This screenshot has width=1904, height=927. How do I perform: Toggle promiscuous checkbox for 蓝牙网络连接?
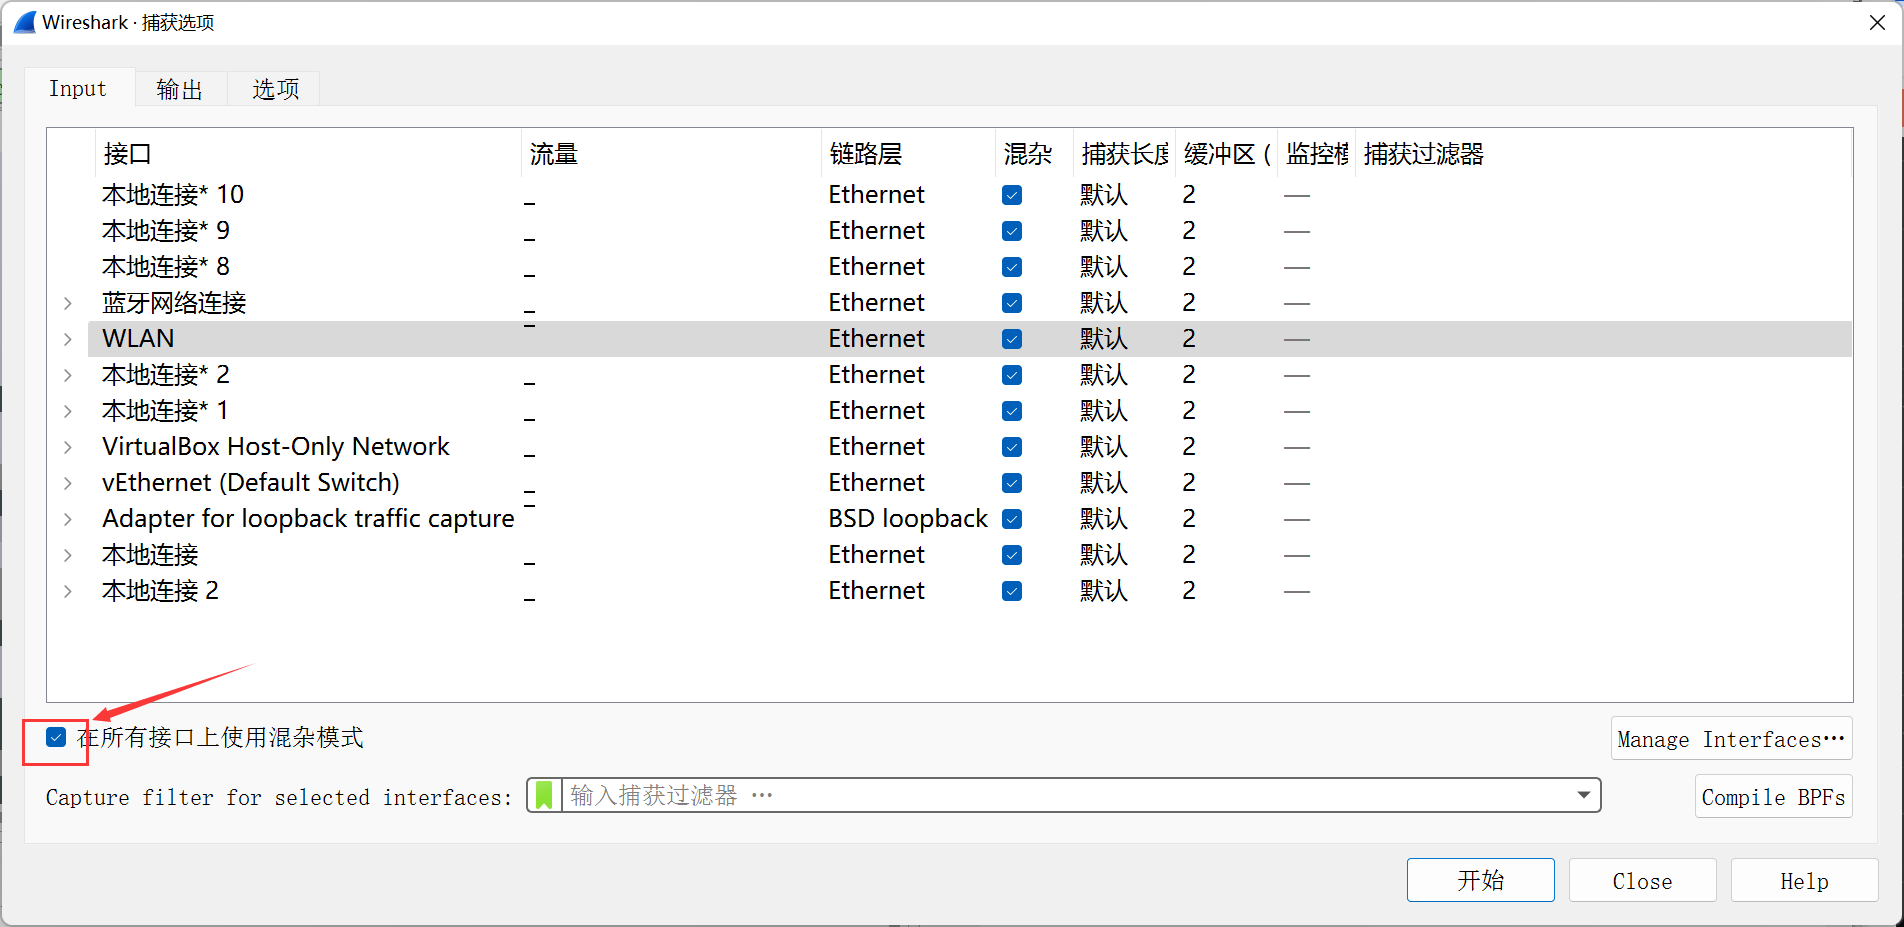coord(1012,303)
